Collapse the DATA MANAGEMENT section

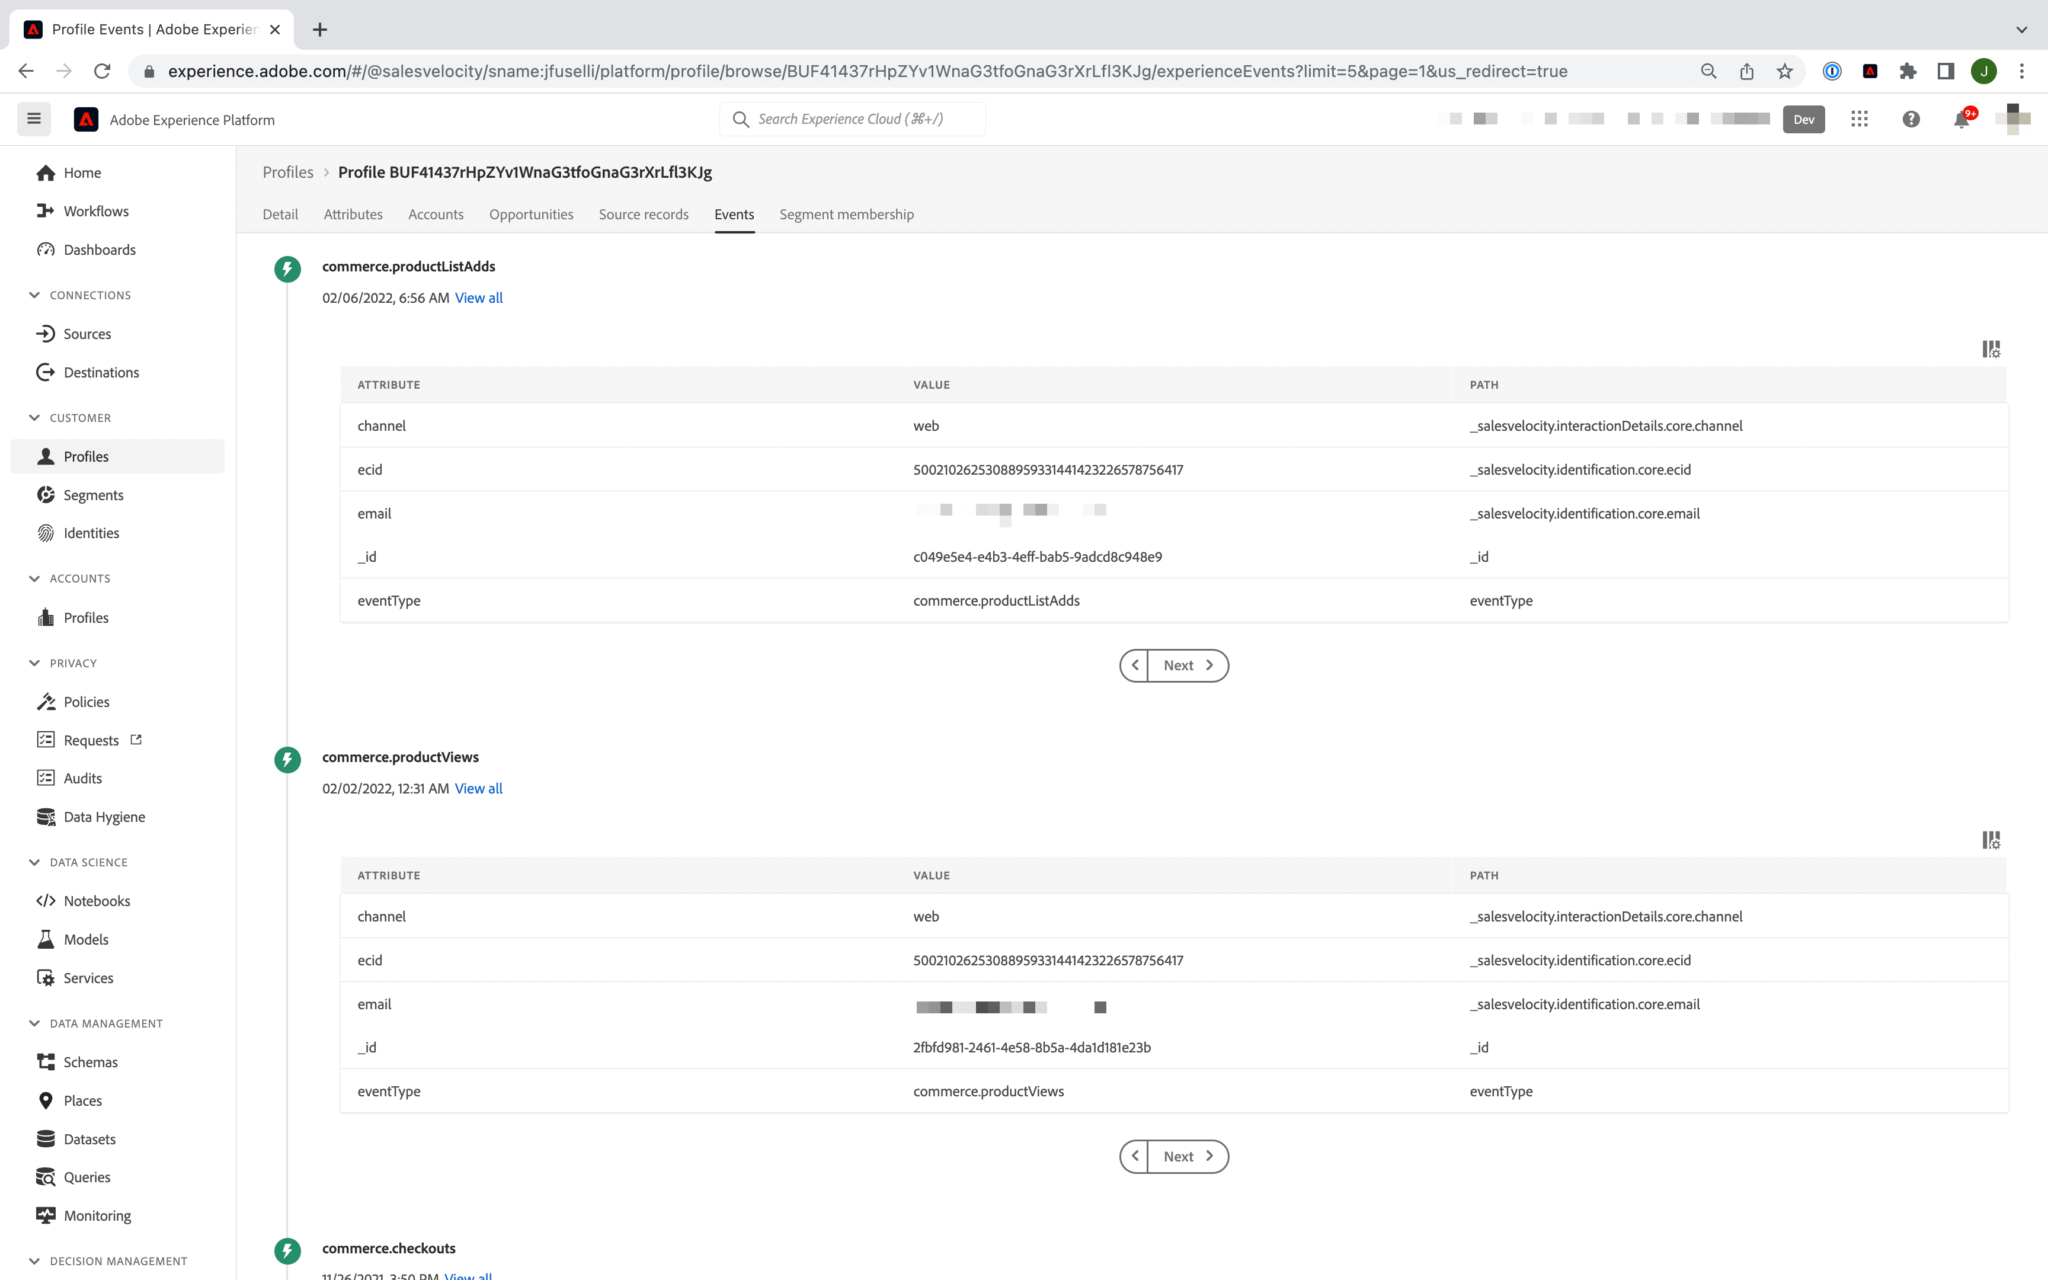click(x=36, y=1023)
